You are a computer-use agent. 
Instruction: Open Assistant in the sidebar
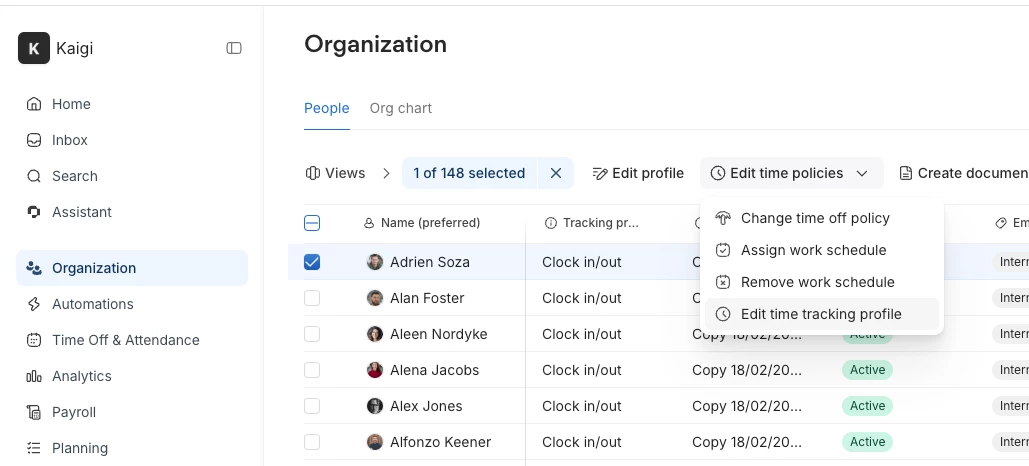click(82, 212)
